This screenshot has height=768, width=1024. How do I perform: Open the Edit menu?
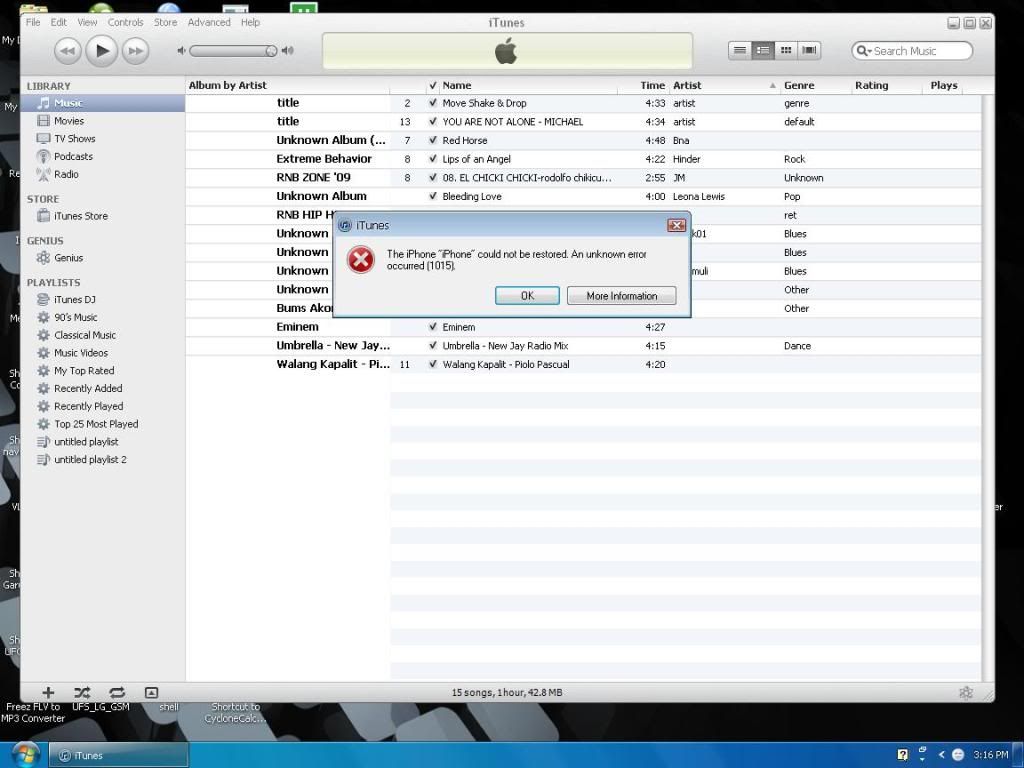click(59, 22)
